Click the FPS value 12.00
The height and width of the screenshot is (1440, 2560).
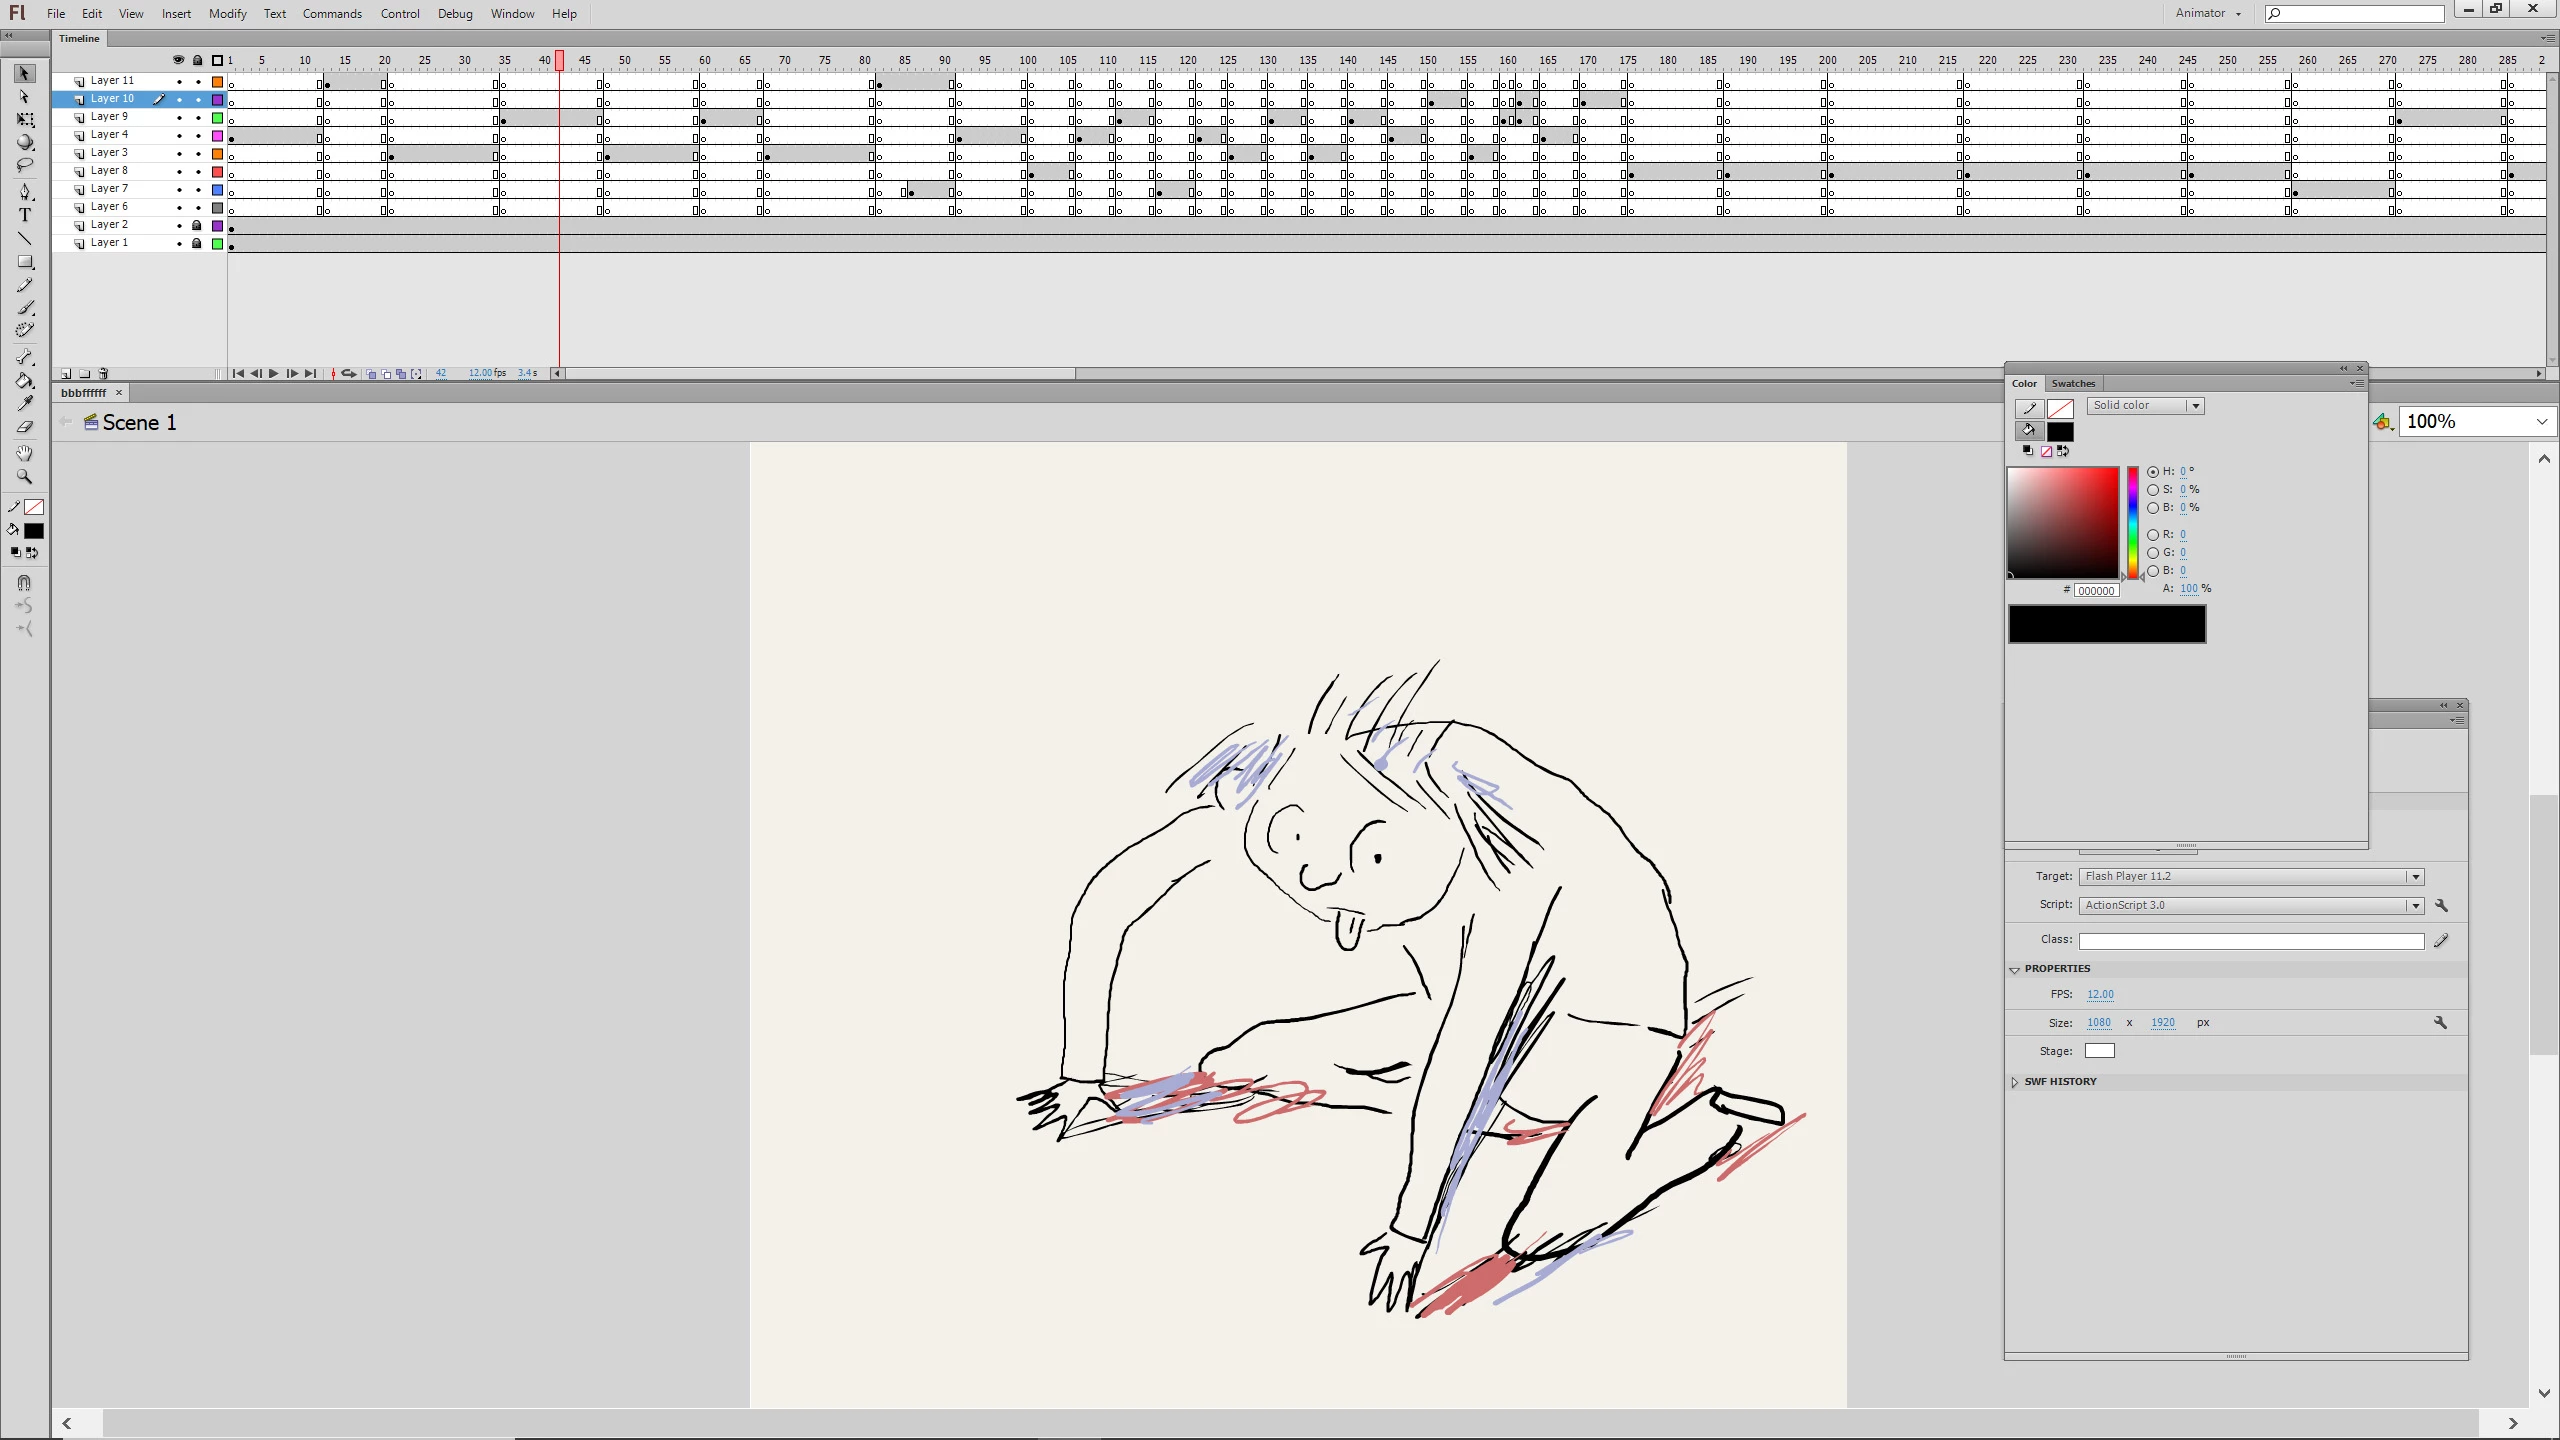tap(2100, 994)
